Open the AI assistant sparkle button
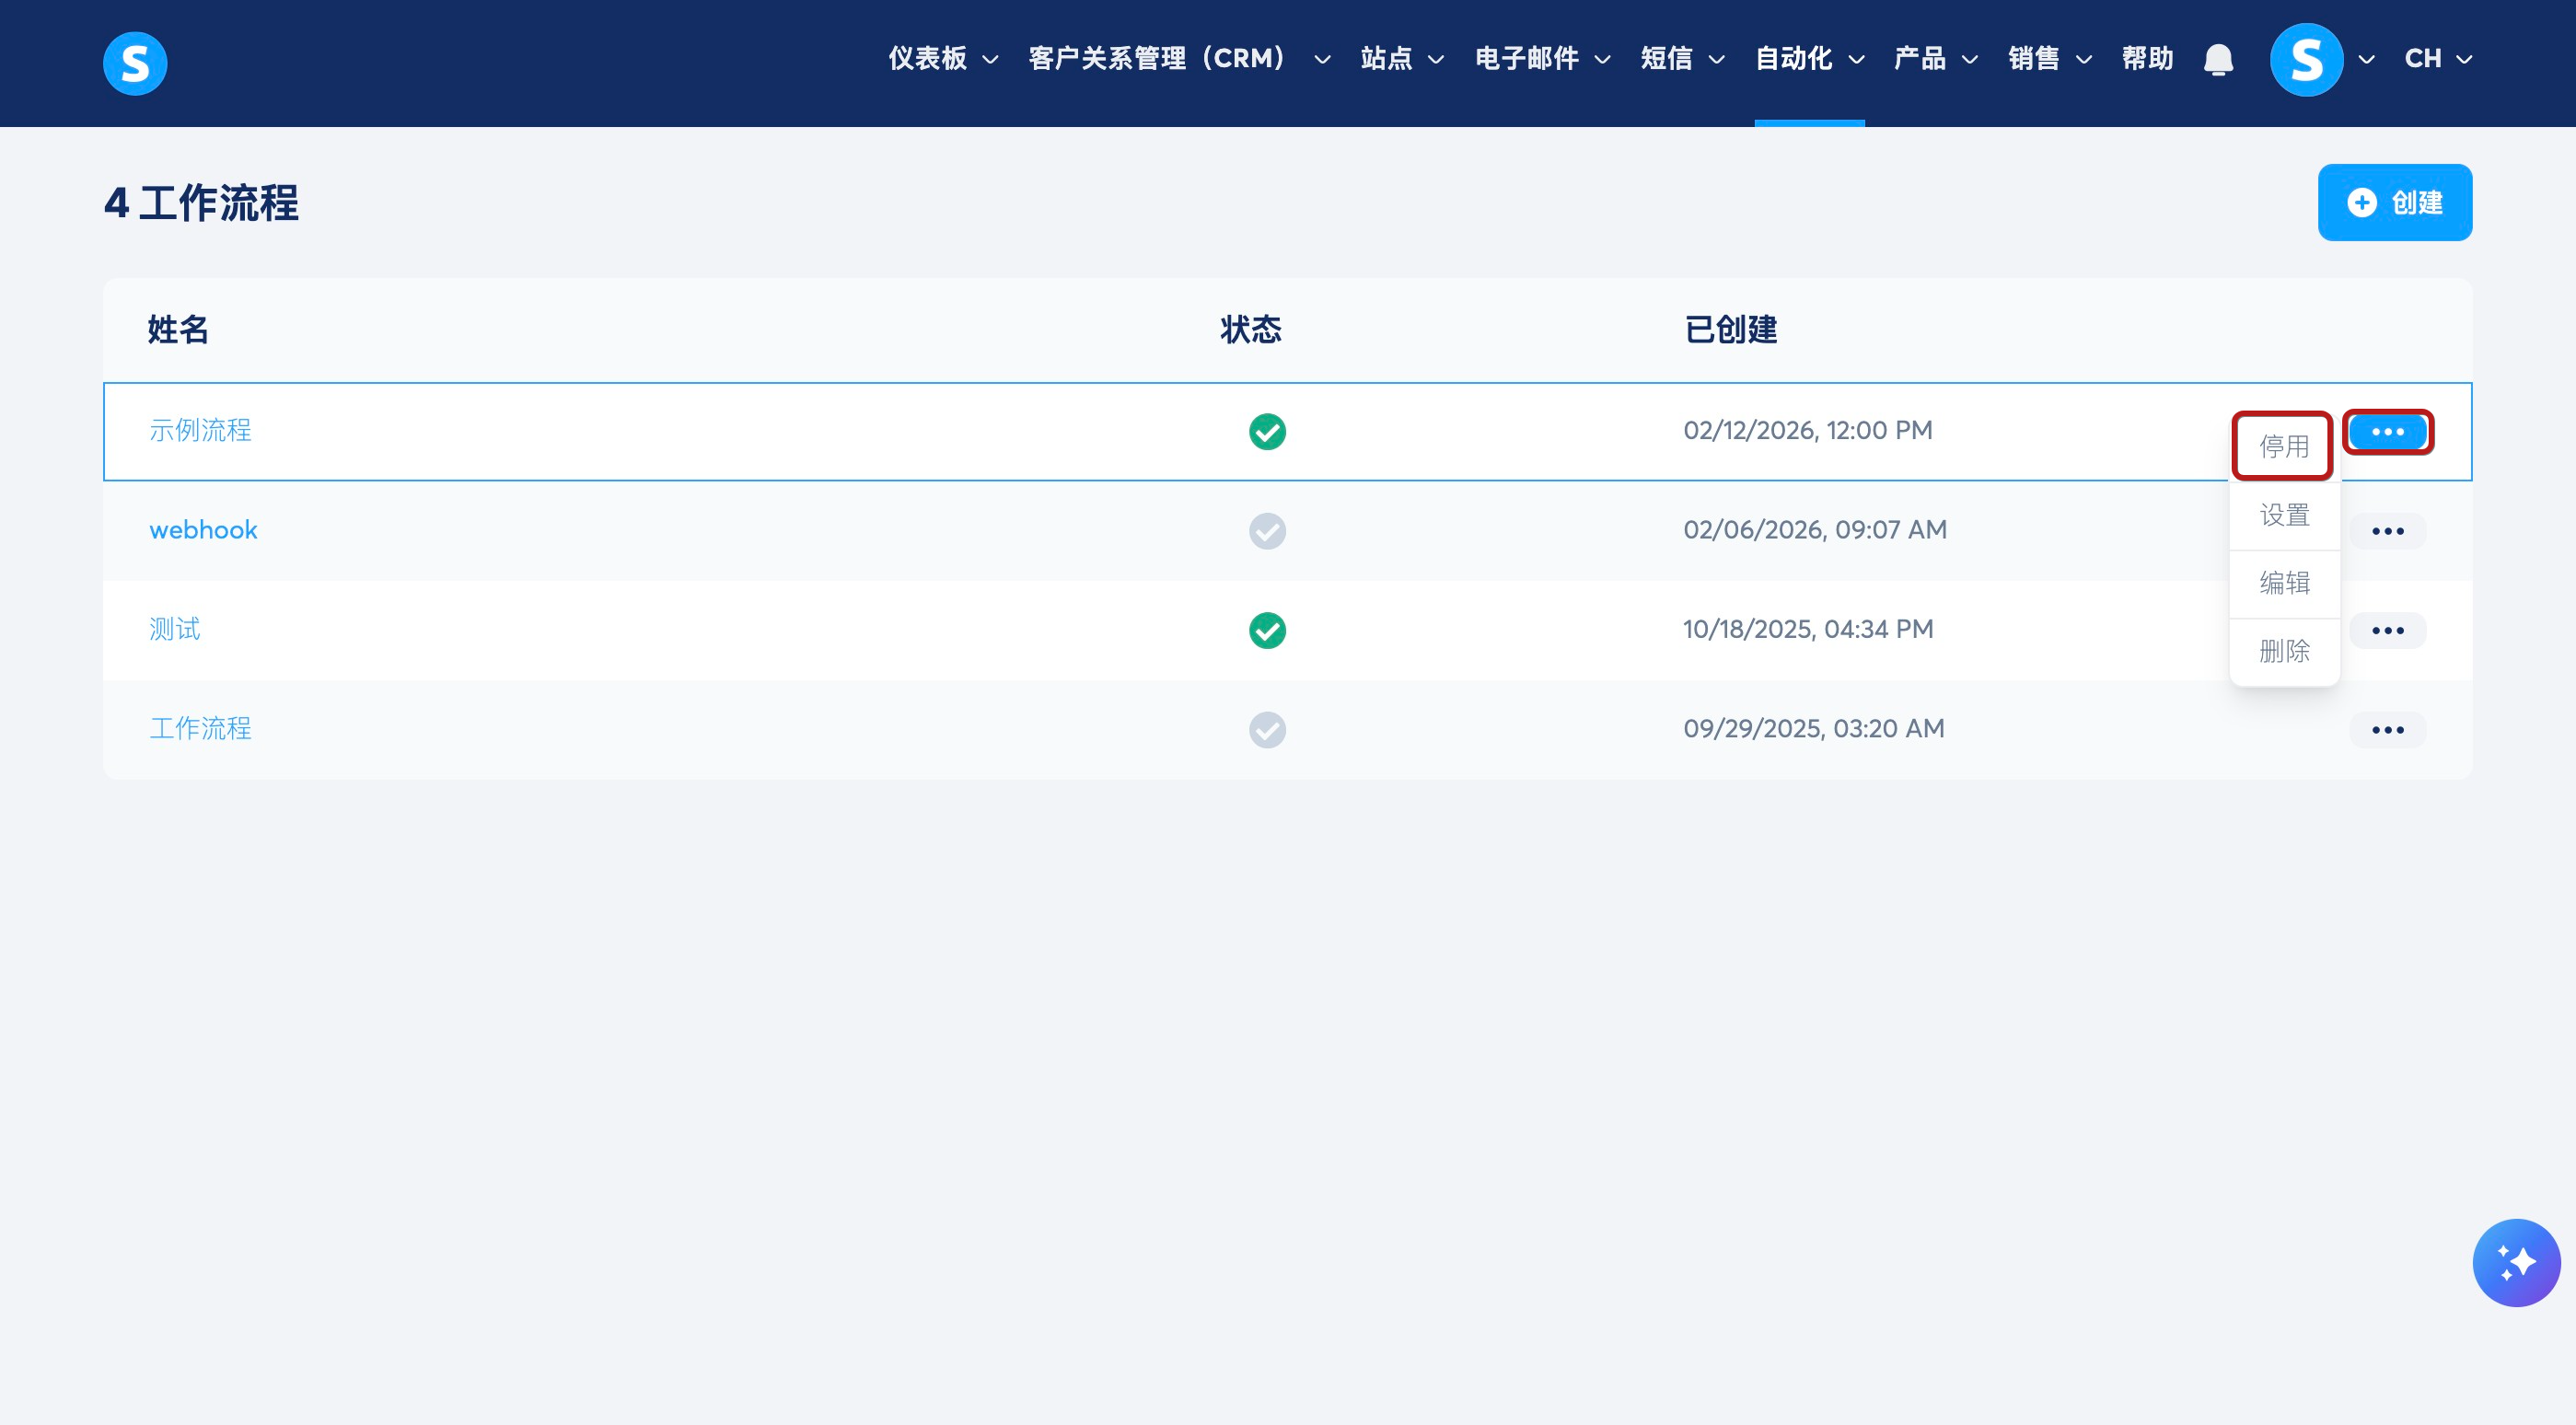This screenshot has width=2576, height=1425. pyautogui.click(x=2515, y=1262)
